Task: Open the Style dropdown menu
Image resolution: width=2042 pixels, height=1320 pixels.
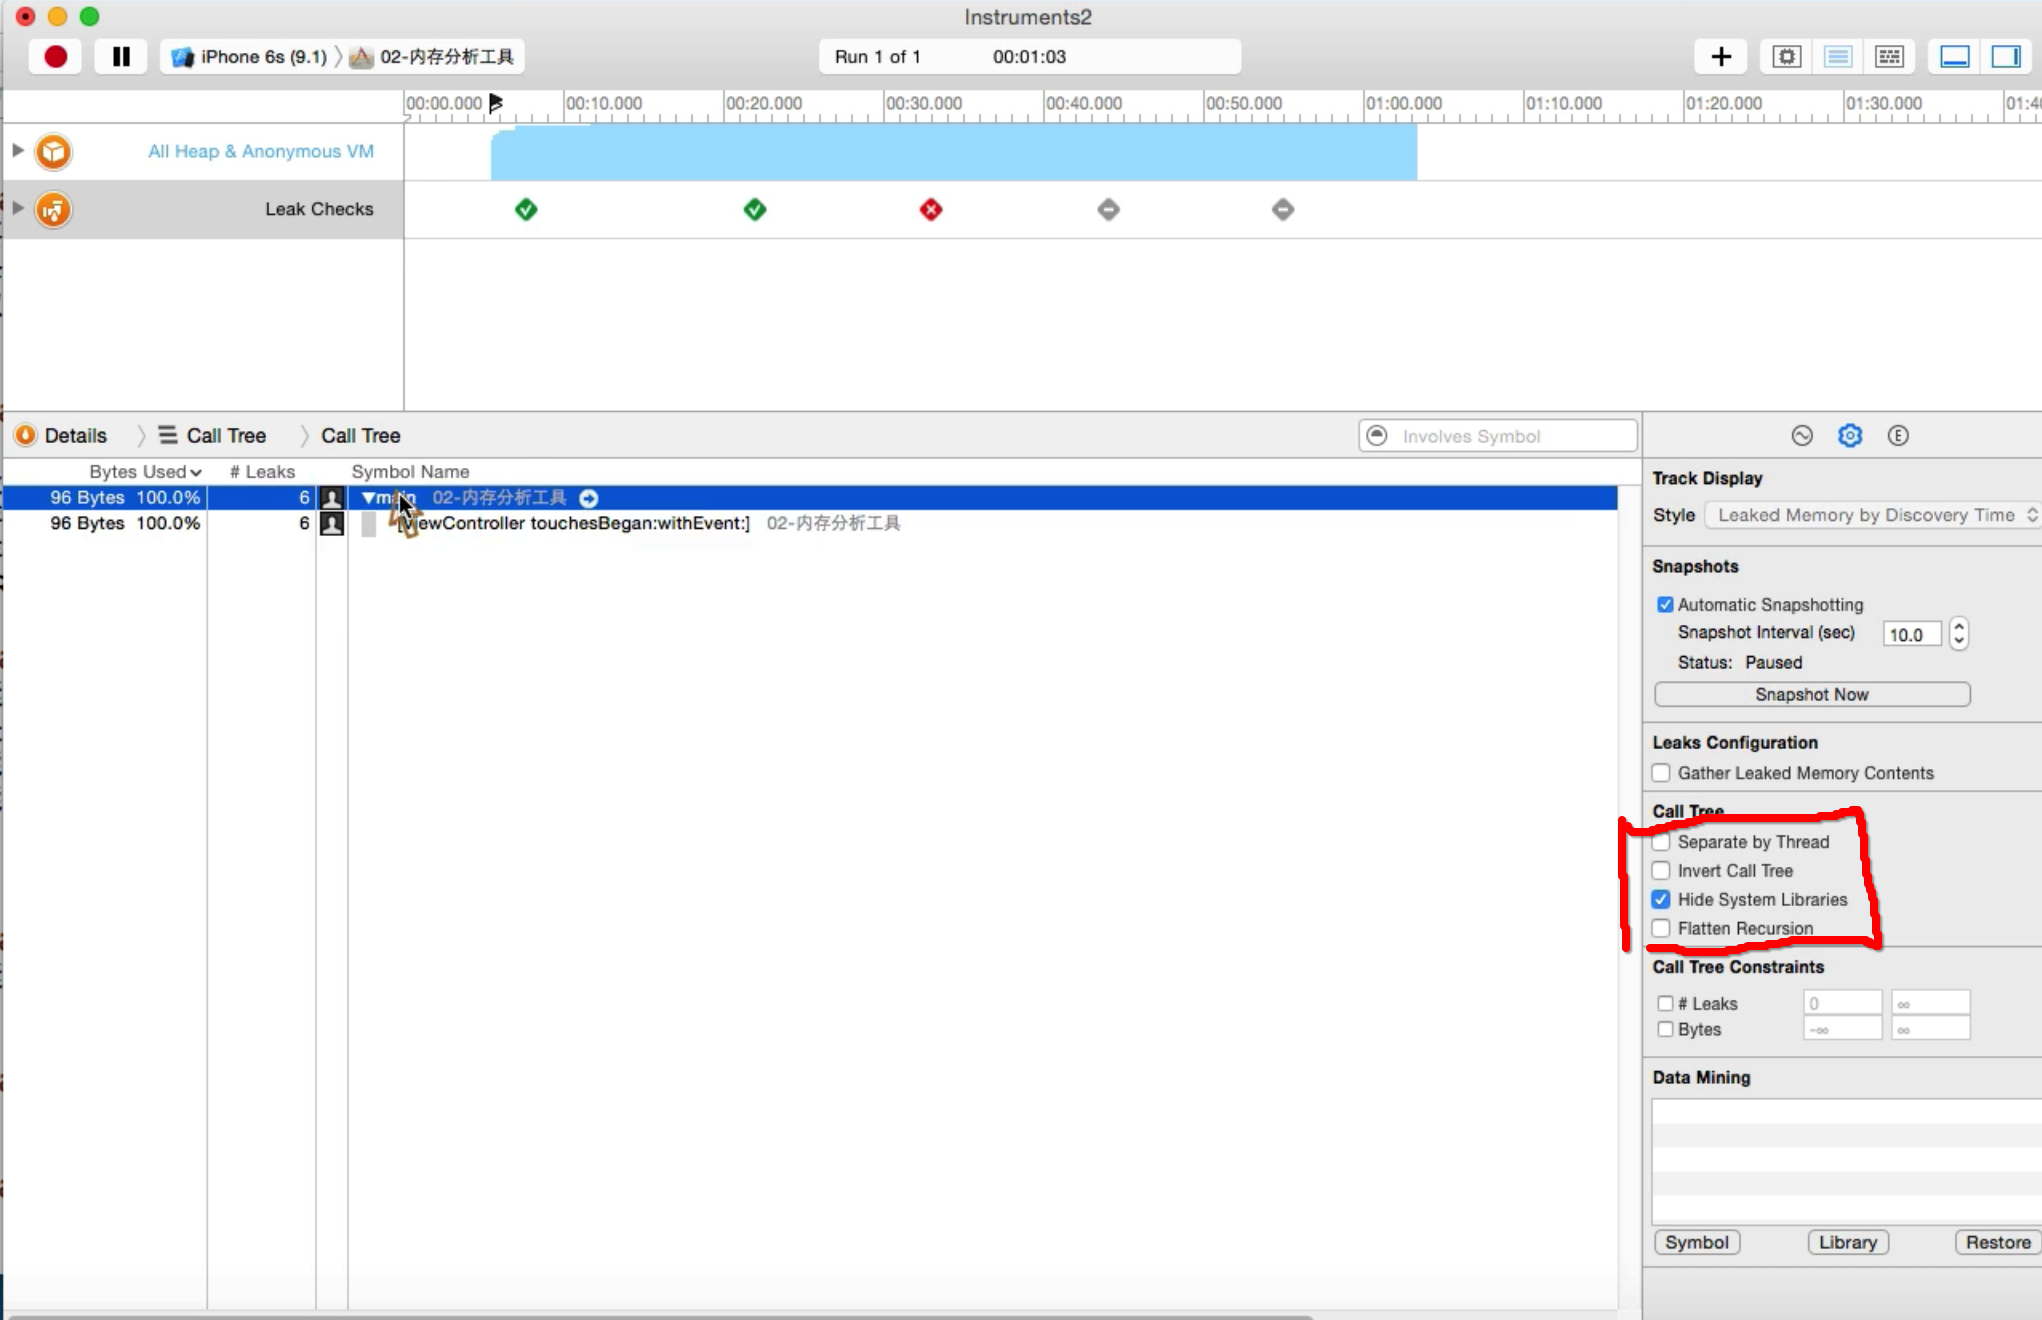Action: 1871,515
